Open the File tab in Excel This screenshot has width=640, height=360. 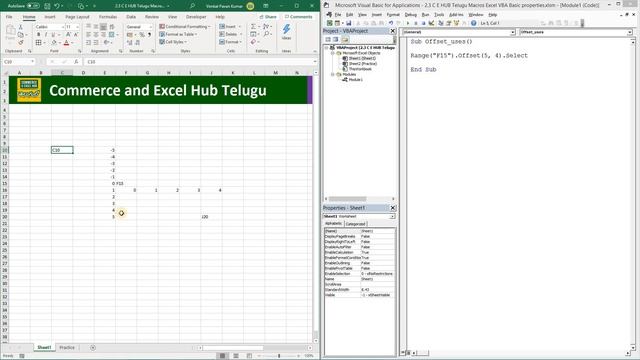pyautogui.click(x=9, y=17)
